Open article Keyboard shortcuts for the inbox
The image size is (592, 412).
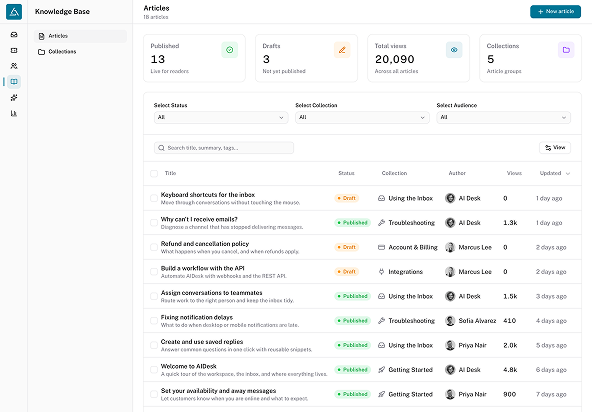[208, 195]
